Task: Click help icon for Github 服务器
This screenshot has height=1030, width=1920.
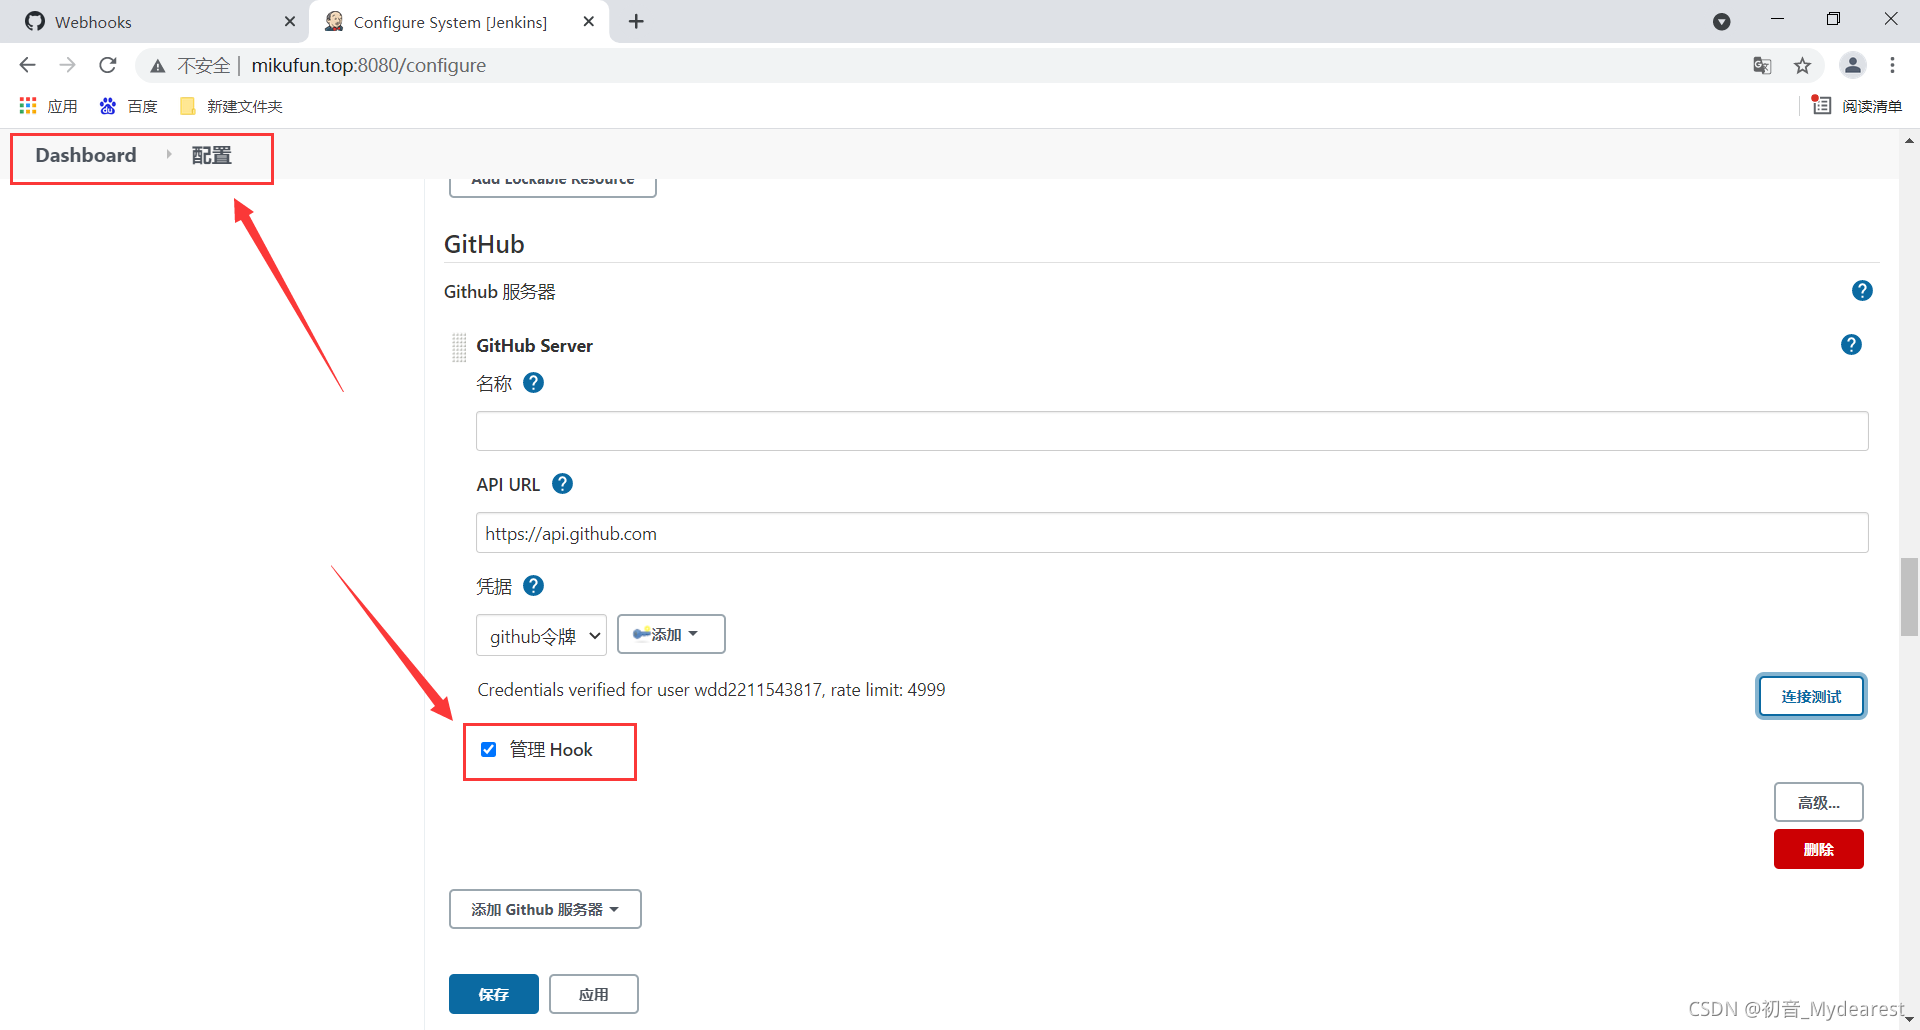Action: click(x=1862, y=291)
